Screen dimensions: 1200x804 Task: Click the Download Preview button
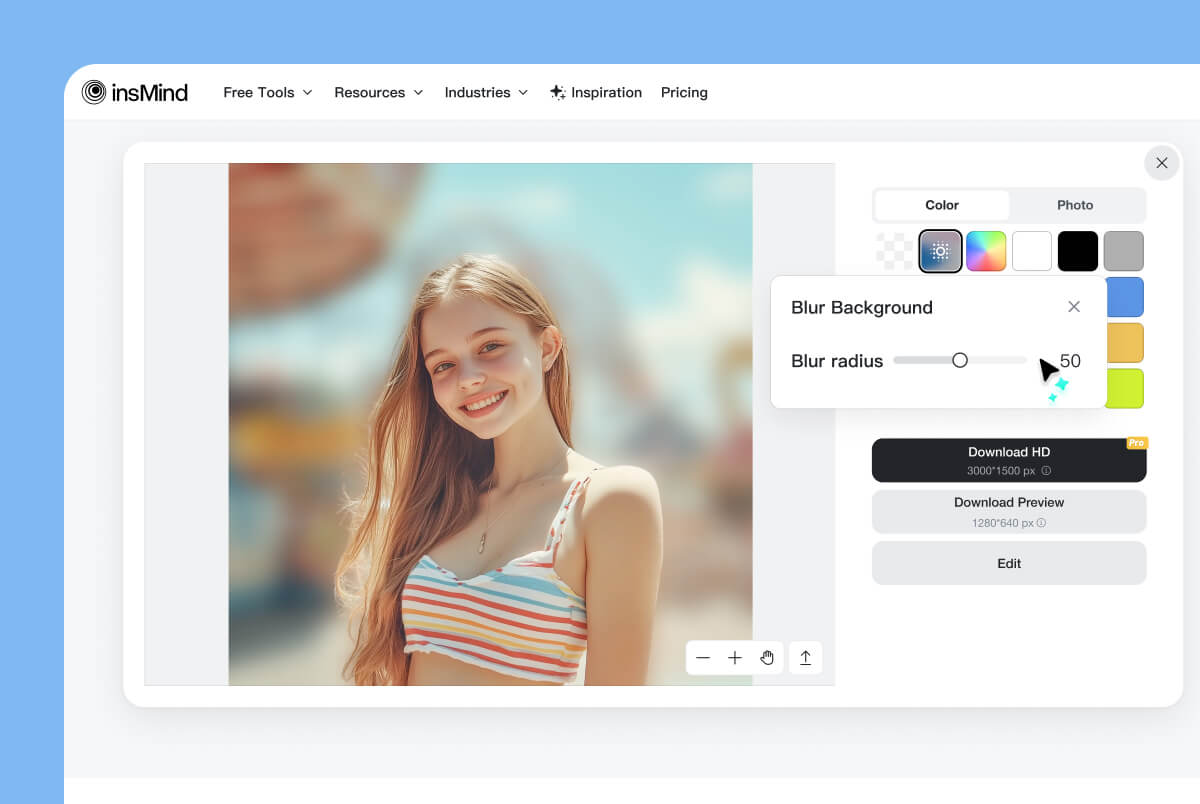[1009, 511]
